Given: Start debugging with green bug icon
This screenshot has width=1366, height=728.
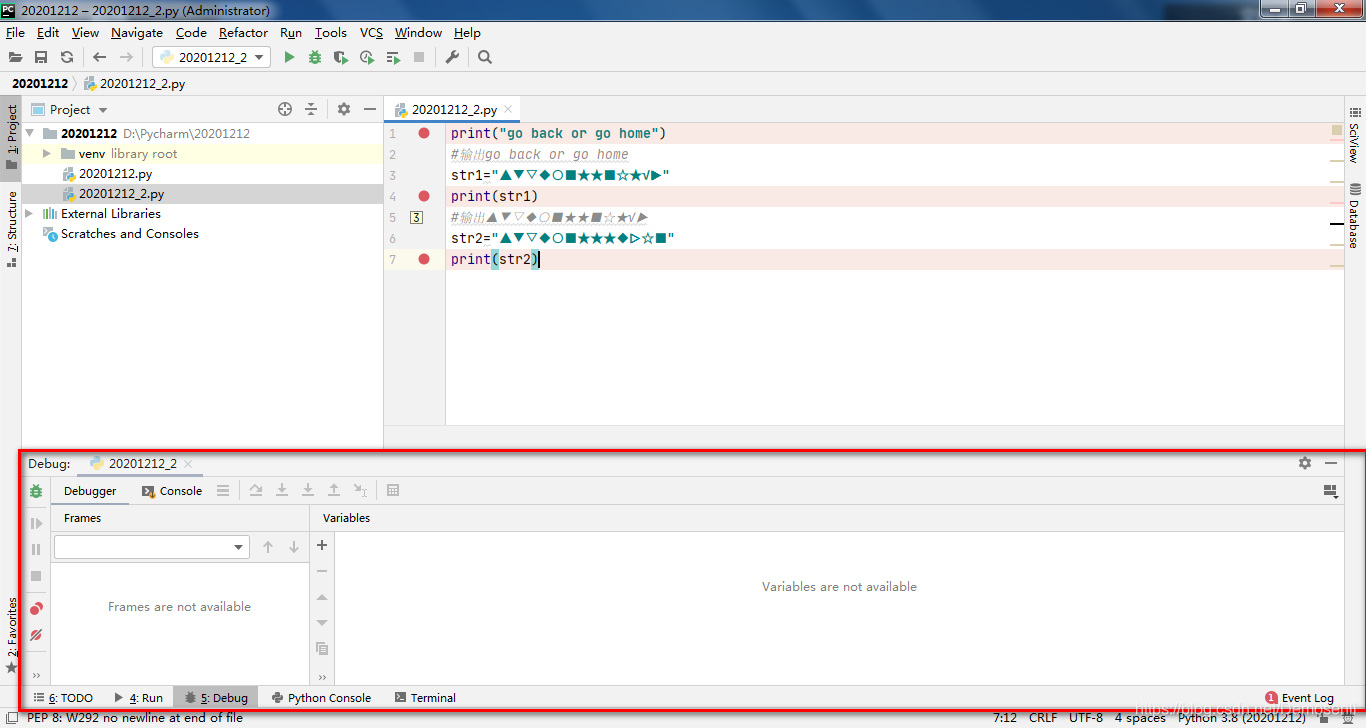Looking at the screenshot, I should (x=315, y=58).
